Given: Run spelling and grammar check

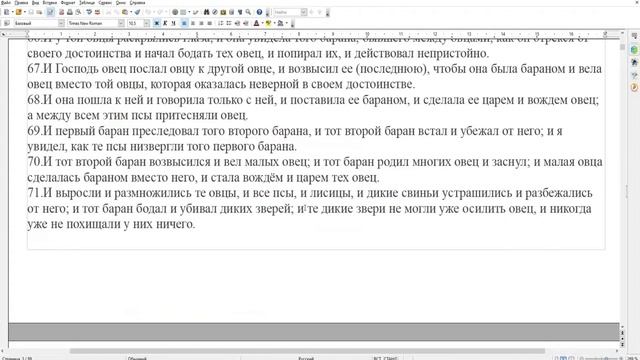Looking at the screenshot, I should click(x=89, y=12).
